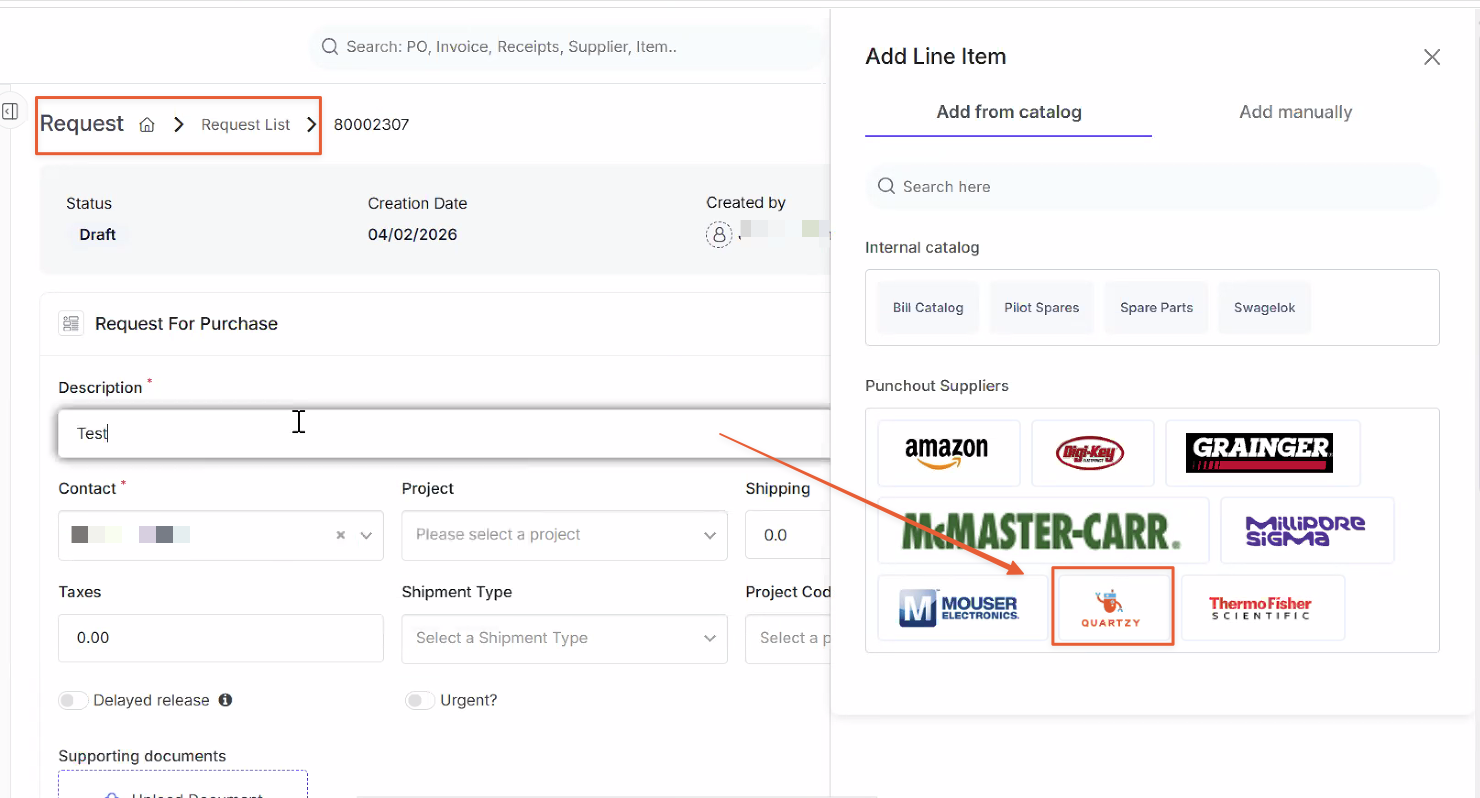This screenshot has height=798, width=1480.
Task: Open the McMaster-Carr punchout supplier
Action: (x=1043, y=530)
